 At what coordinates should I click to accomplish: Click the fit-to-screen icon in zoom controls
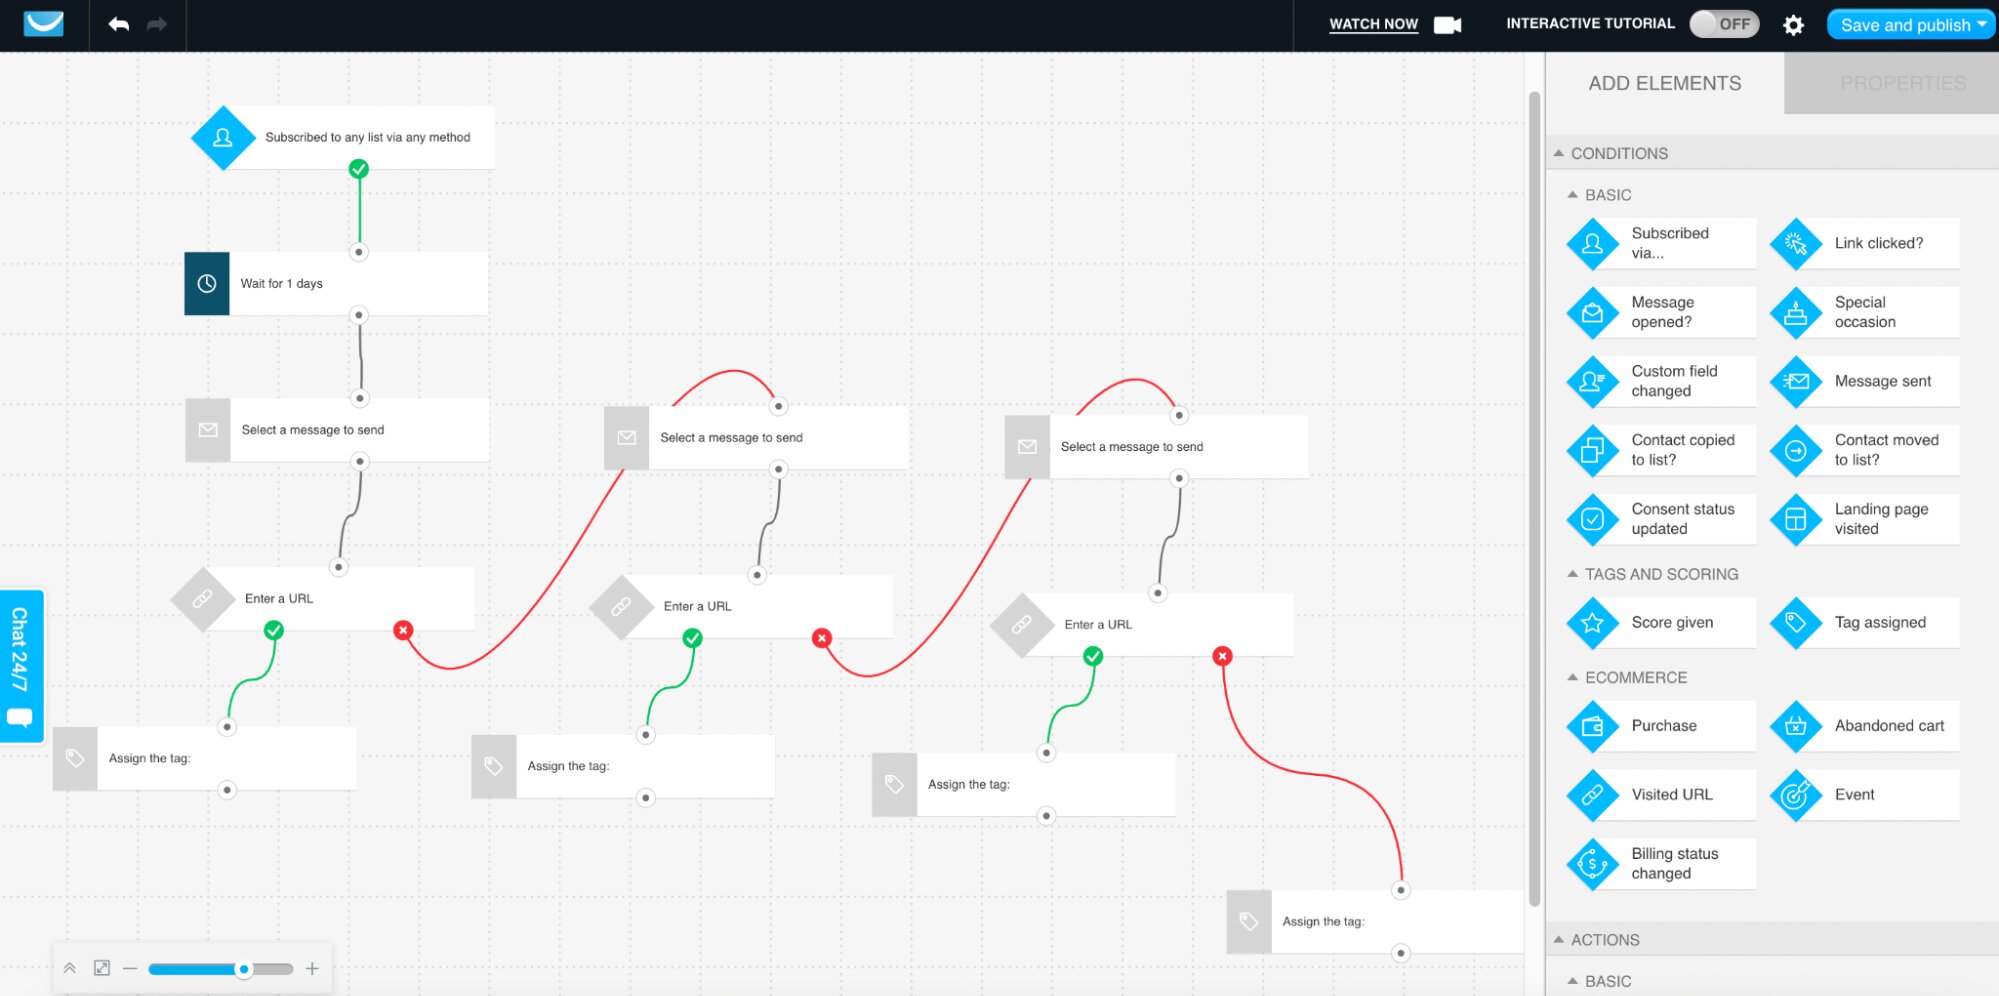coord(101,968)
